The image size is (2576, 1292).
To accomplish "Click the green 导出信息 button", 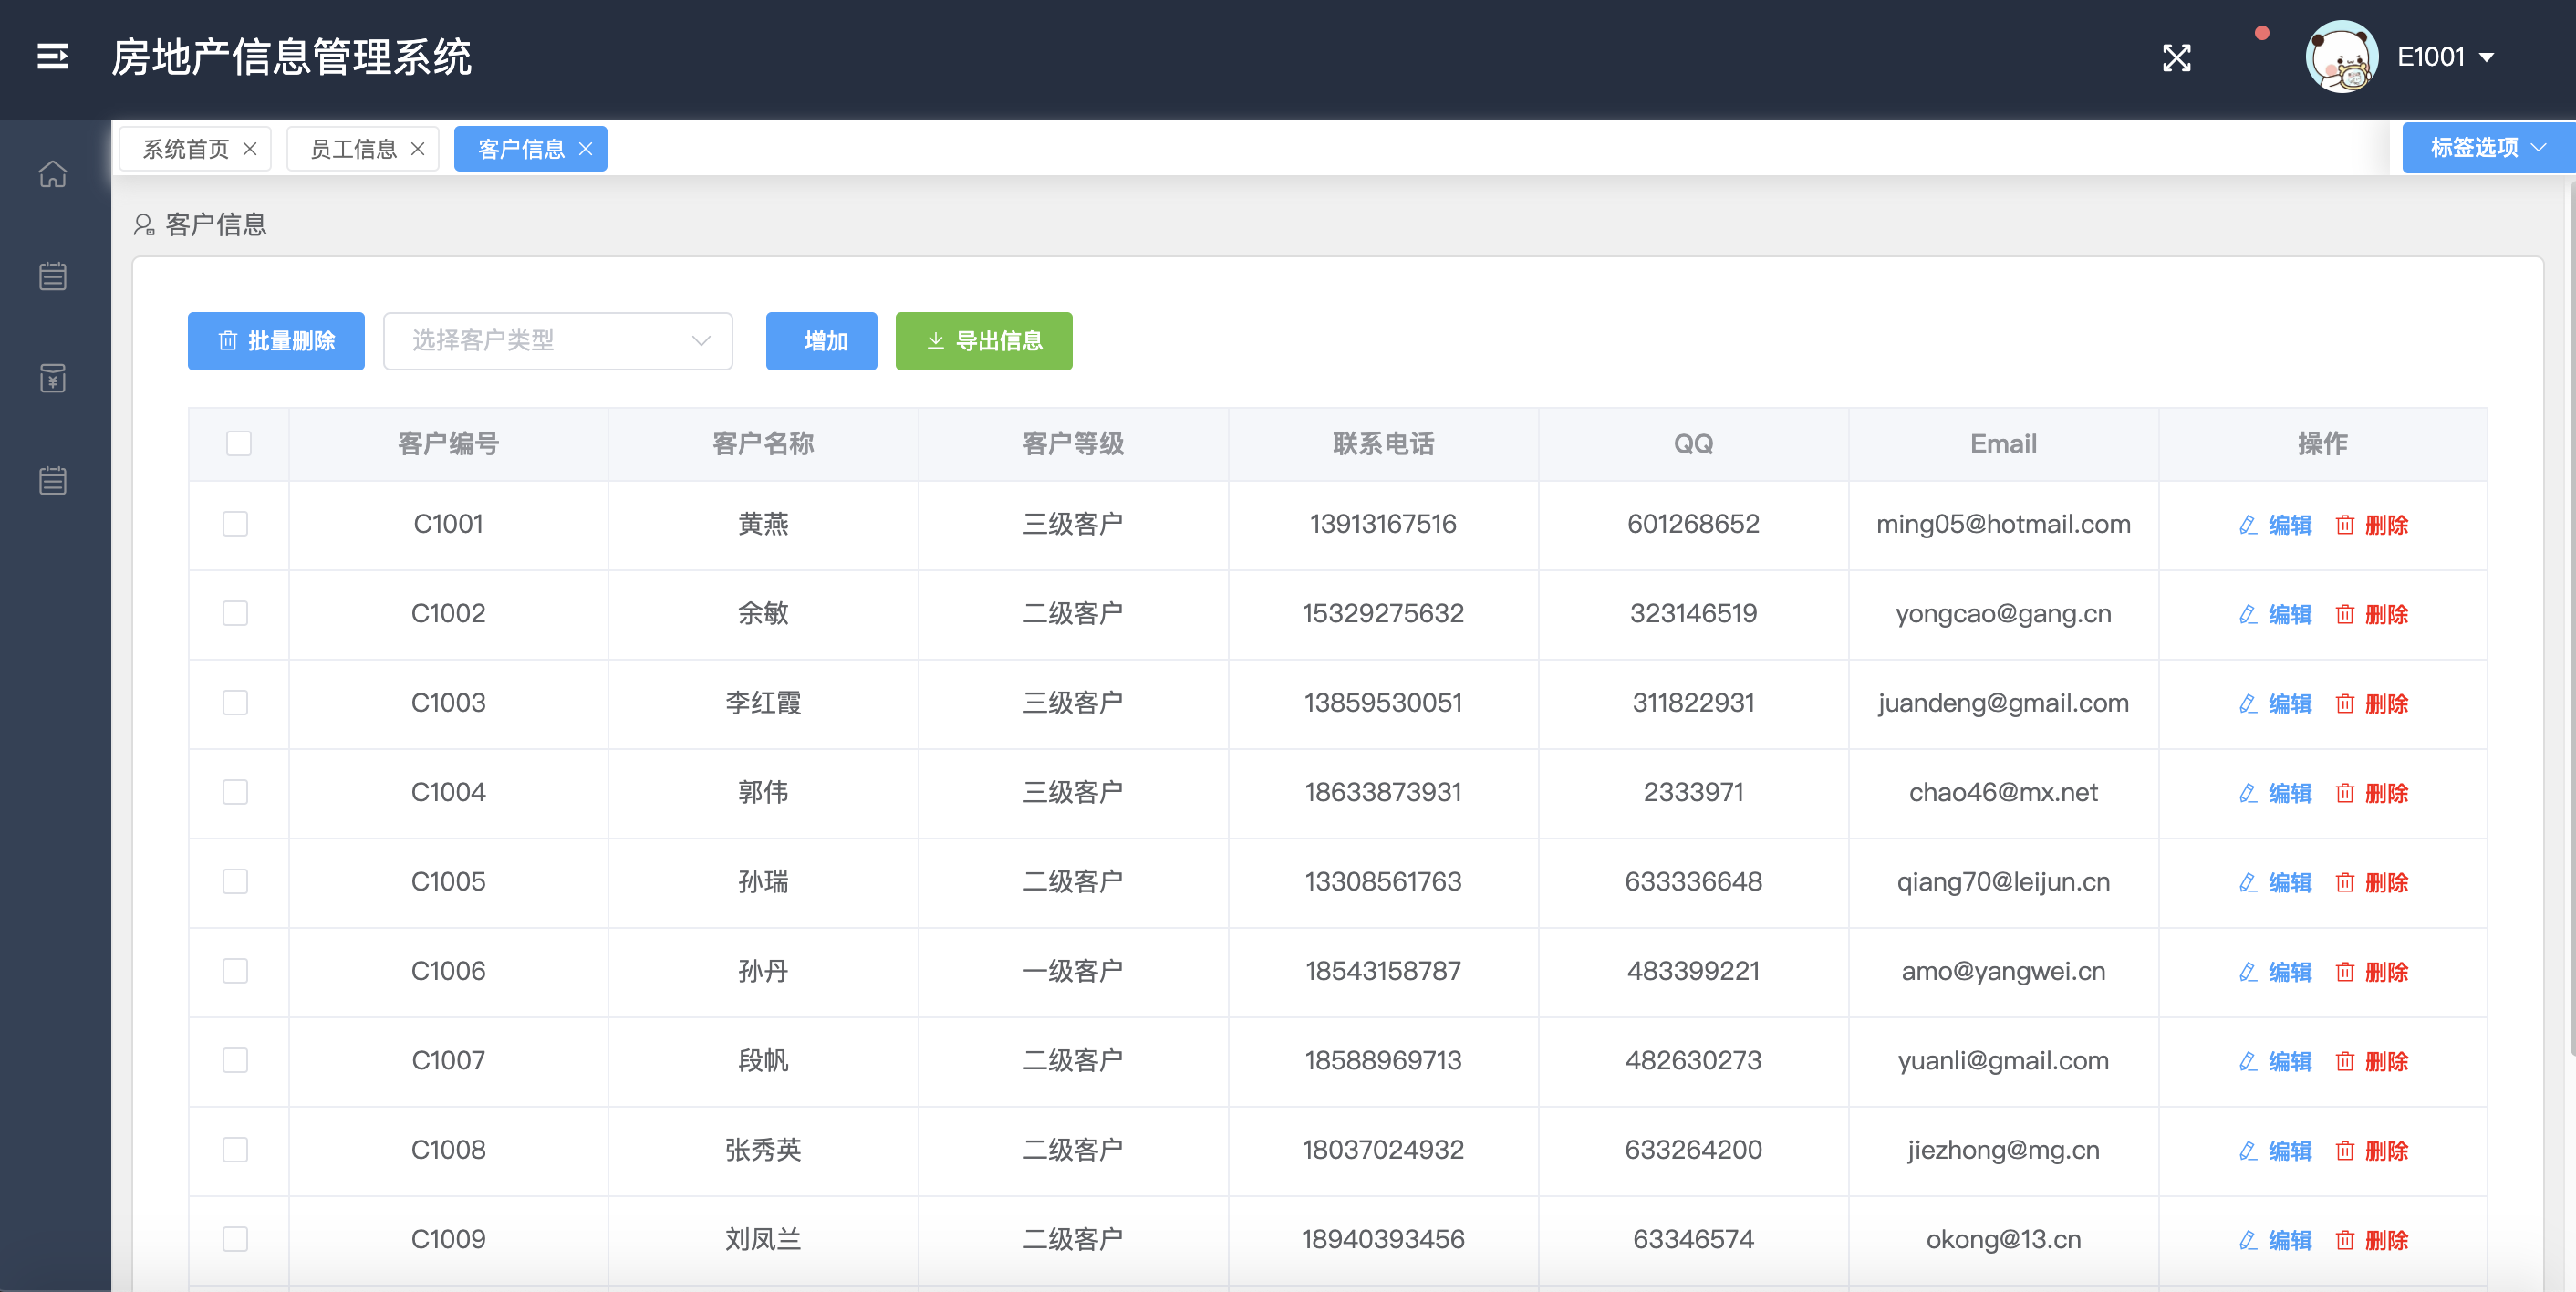I will point(983,341).
